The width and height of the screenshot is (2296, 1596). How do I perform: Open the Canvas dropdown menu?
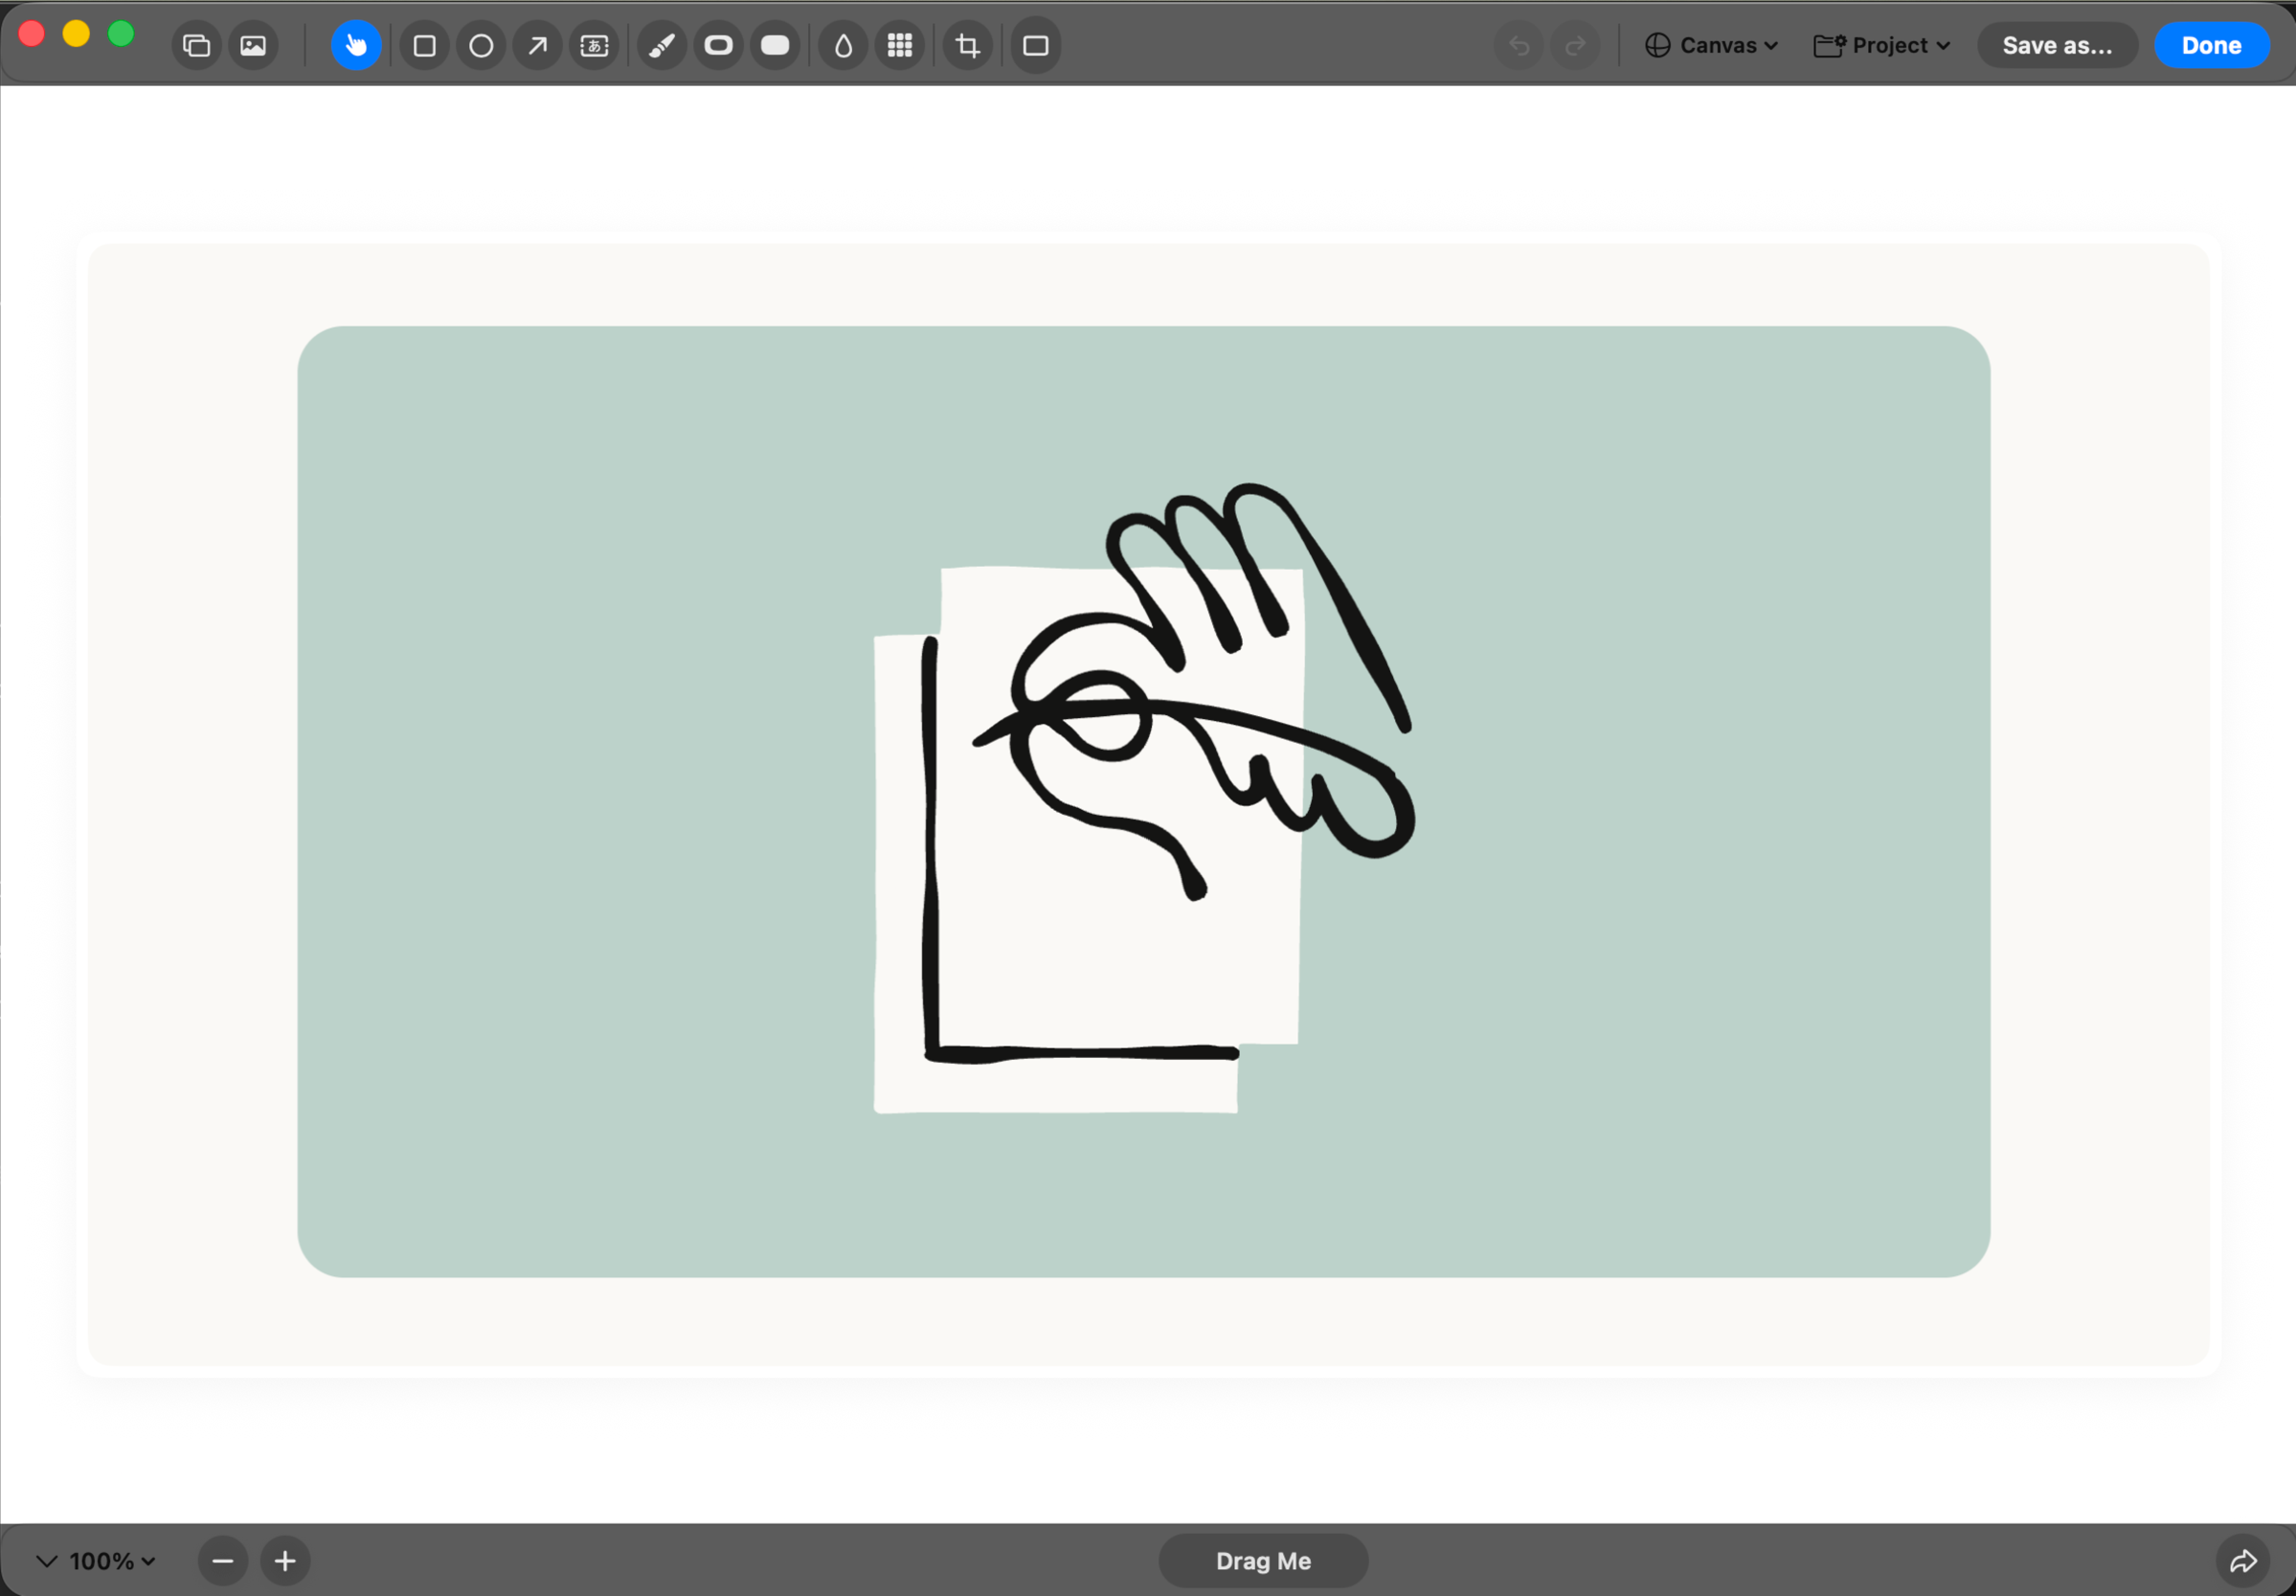pos(1711,46)
